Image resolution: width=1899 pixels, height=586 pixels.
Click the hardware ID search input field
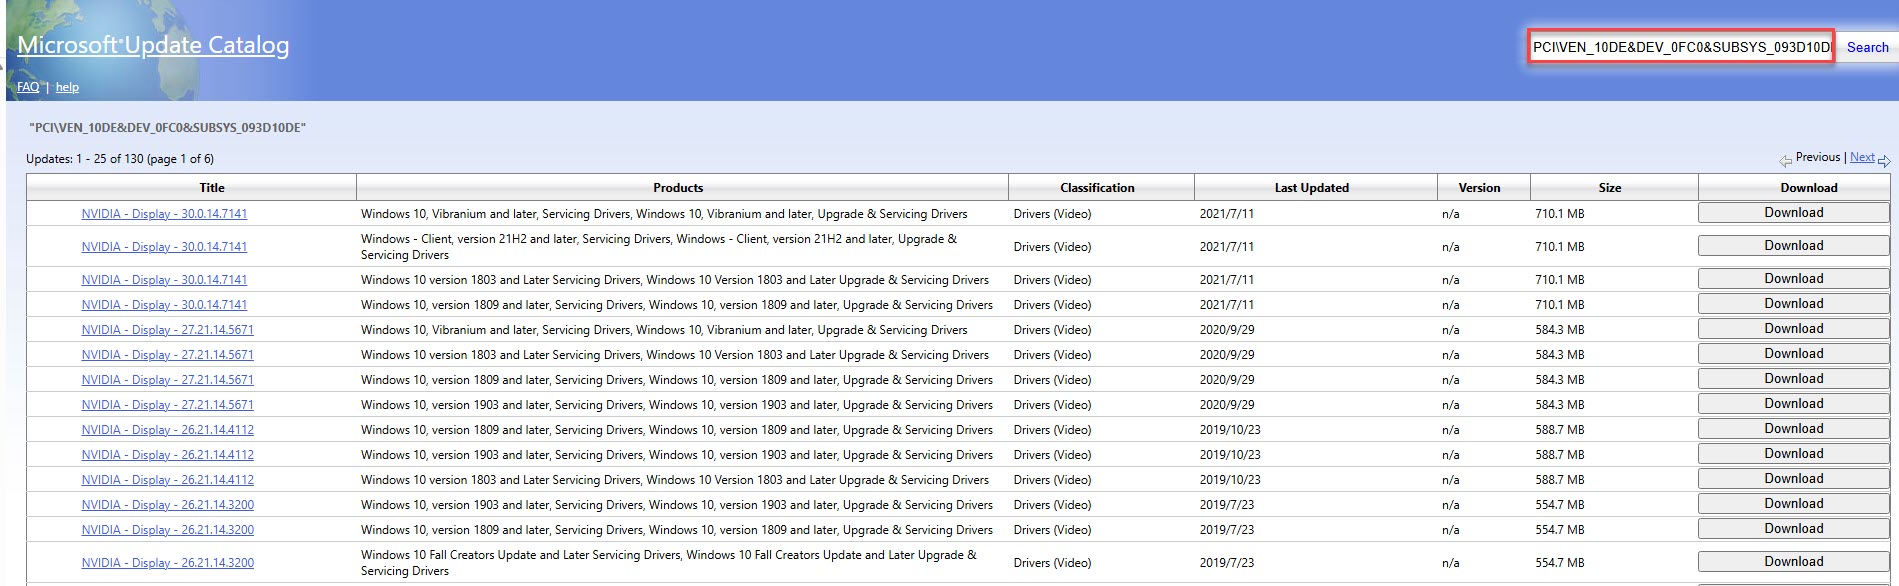[x=1680, y=47]
